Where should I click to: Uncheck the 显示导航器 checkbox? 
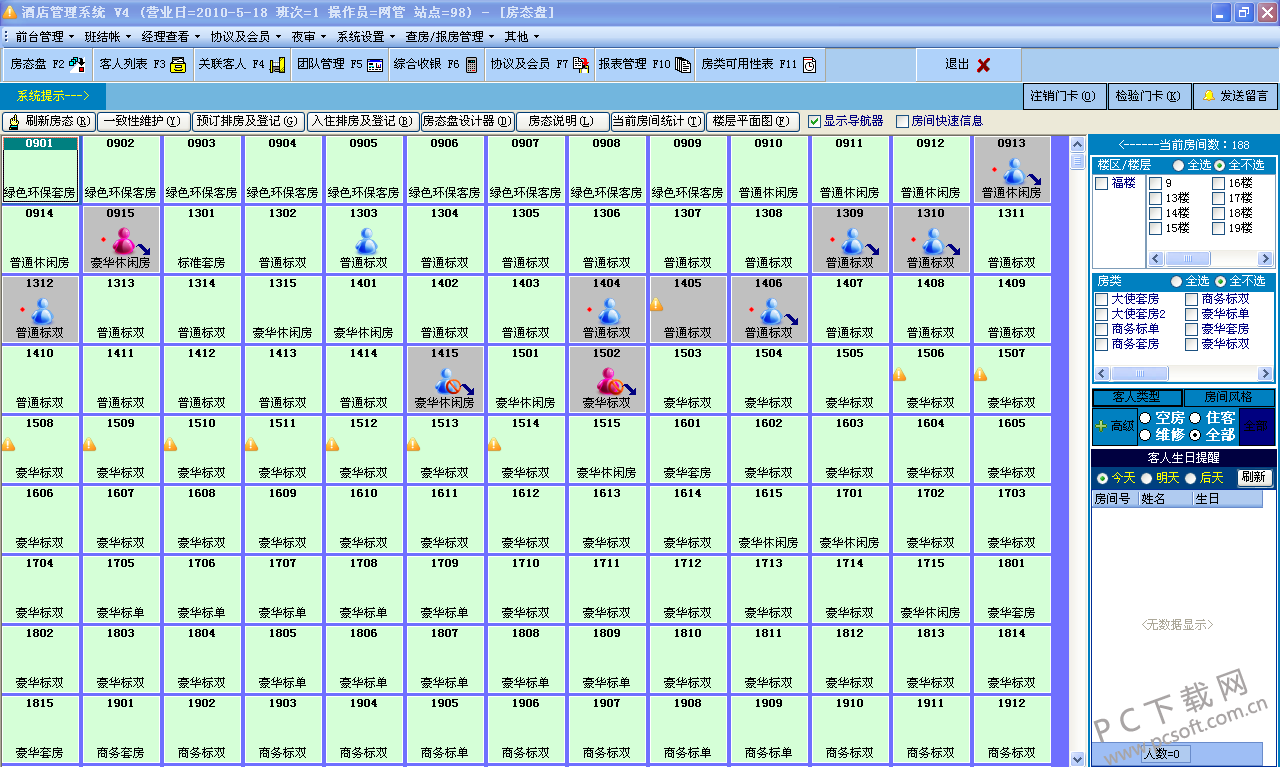[814, 121]
